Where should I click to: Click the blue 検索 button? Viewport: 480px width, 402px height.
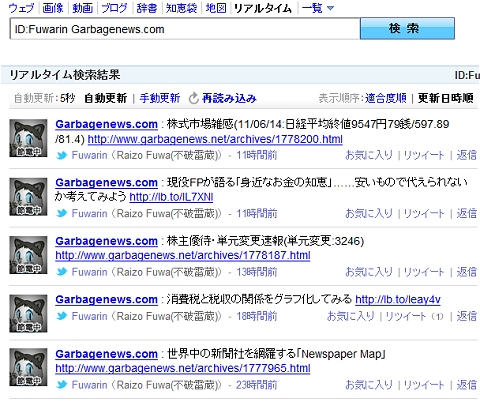407,29
